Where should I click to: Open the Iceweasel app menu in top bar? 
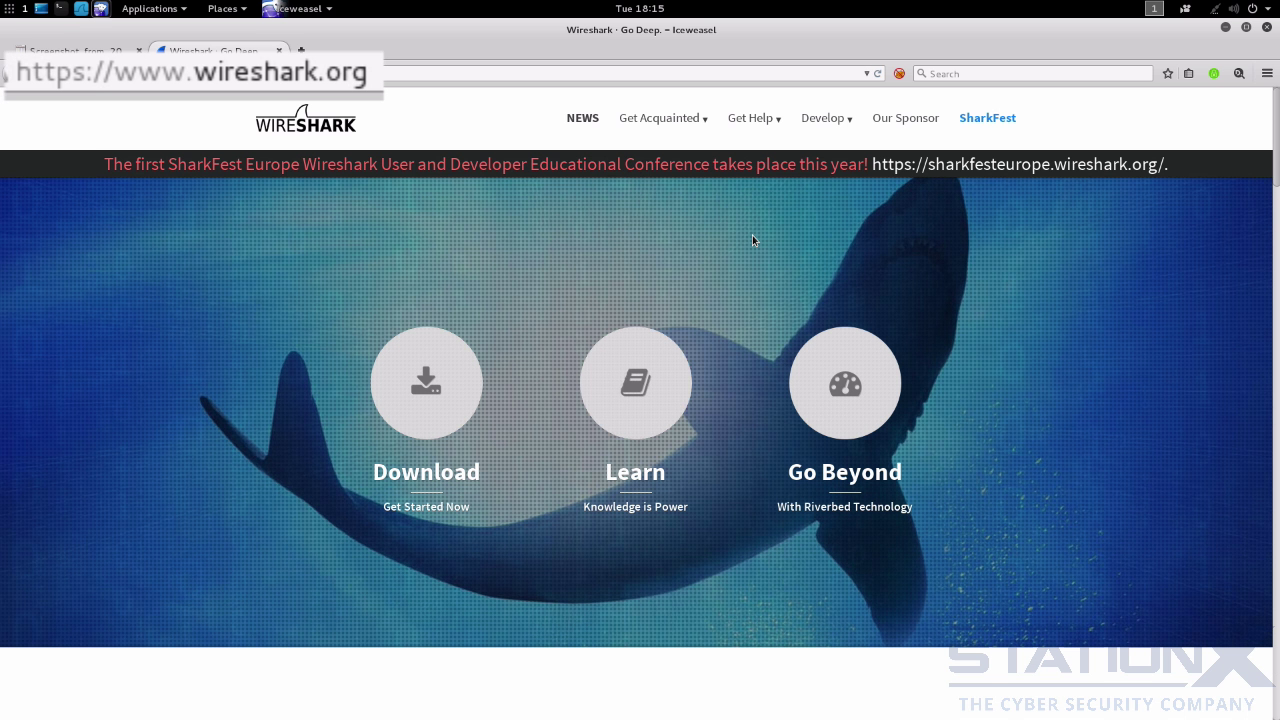(297, 8)
